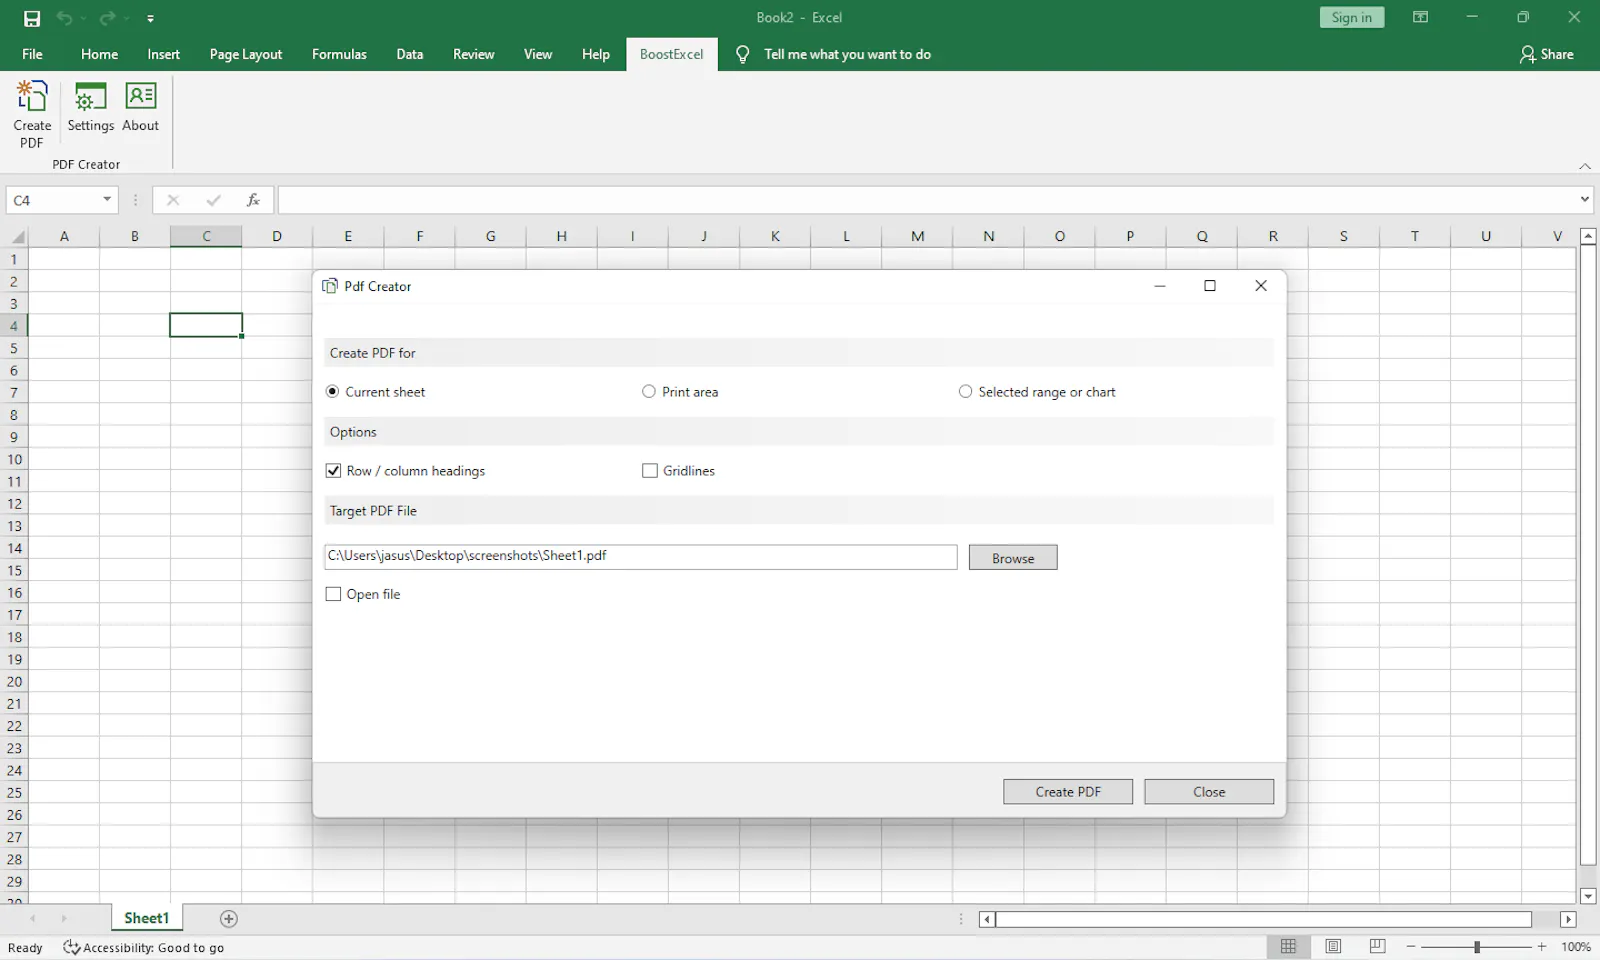Click the formula bar input
This screenshot has height=960, width=1600.
coord(927,200)
